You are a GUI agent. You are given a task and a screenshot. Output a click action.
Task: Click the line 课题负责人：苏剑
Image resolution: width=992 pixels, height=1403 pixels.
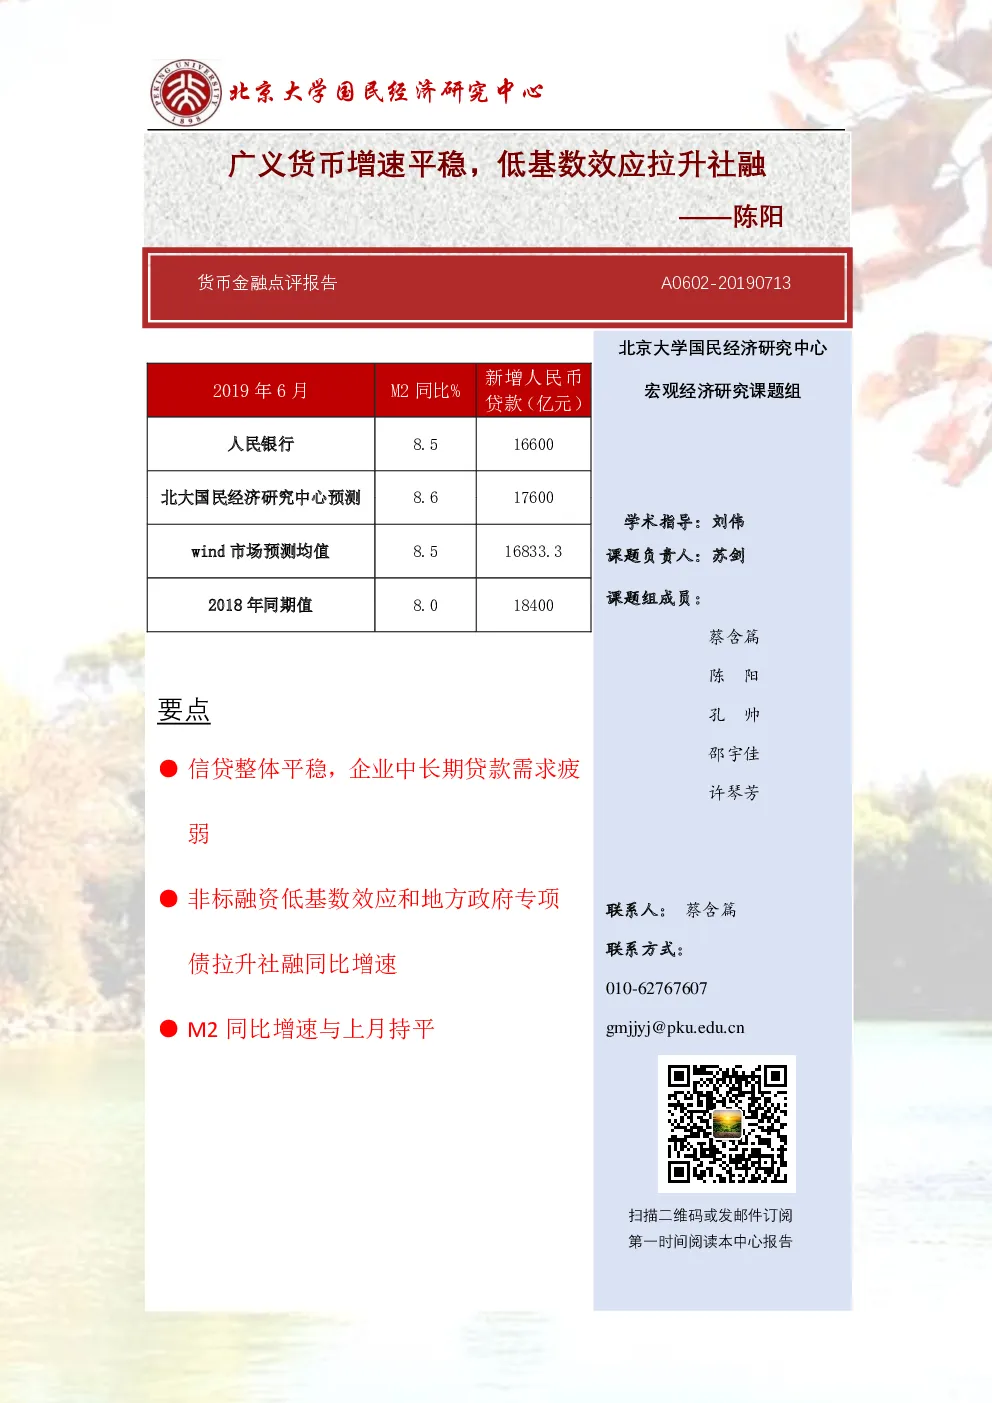[x=676, y=556]
